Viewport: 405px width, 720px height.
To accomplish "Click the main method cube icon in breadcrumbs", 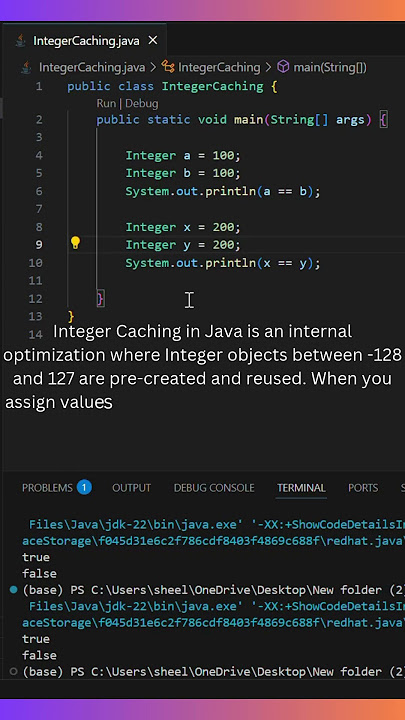I will pos(284,68).
